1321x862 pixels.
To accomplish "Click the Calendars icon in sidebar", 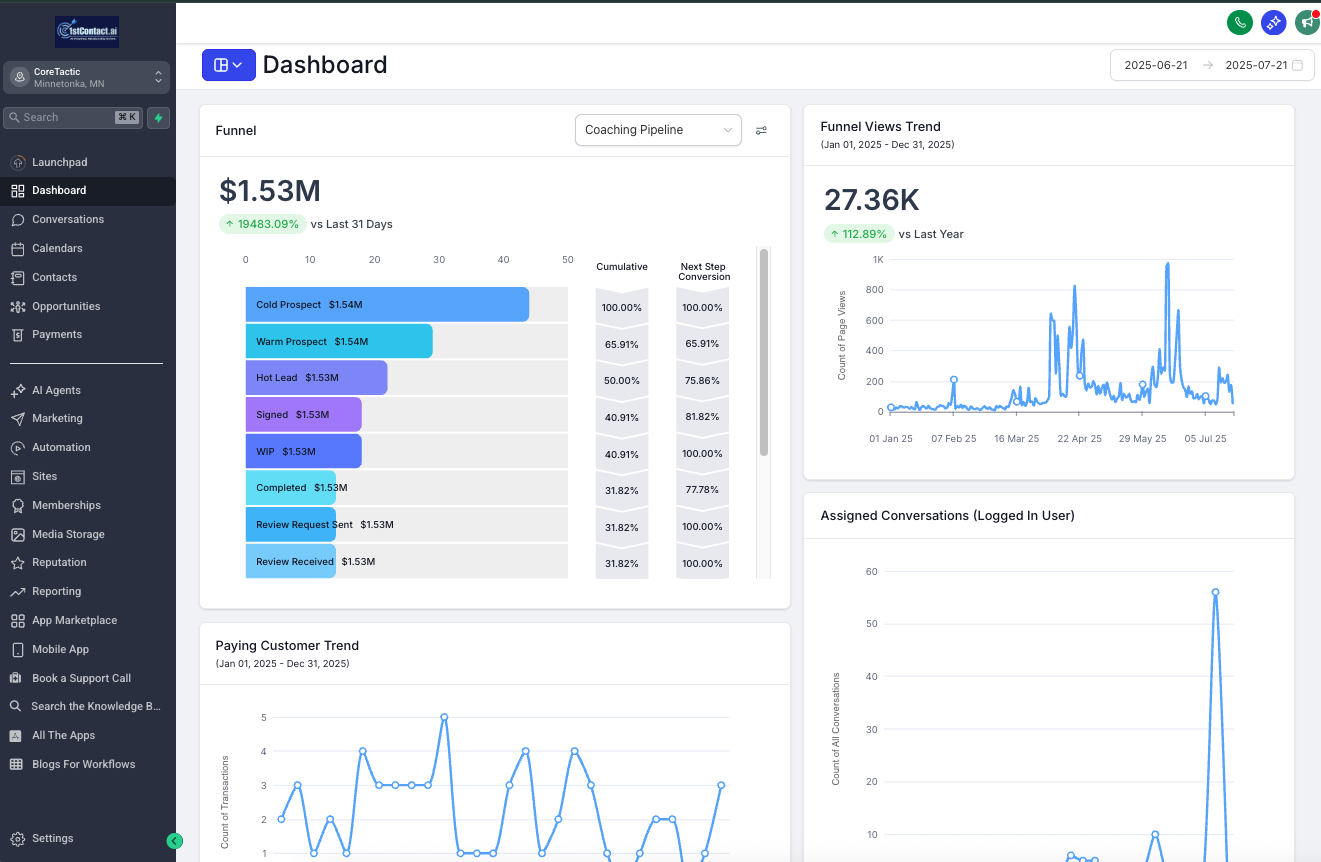I will pyautogui.click(x=17, y=248).
